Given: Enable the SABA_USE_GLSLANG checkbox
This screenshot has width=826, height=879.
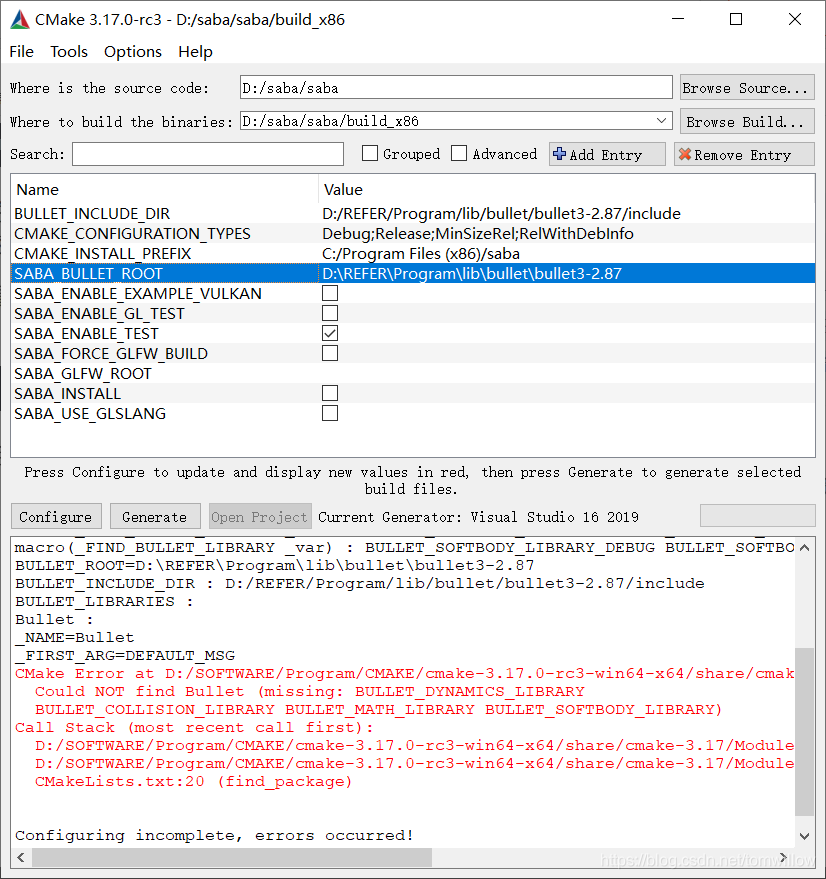Looking at the screenshot, I should pos(330,413).
